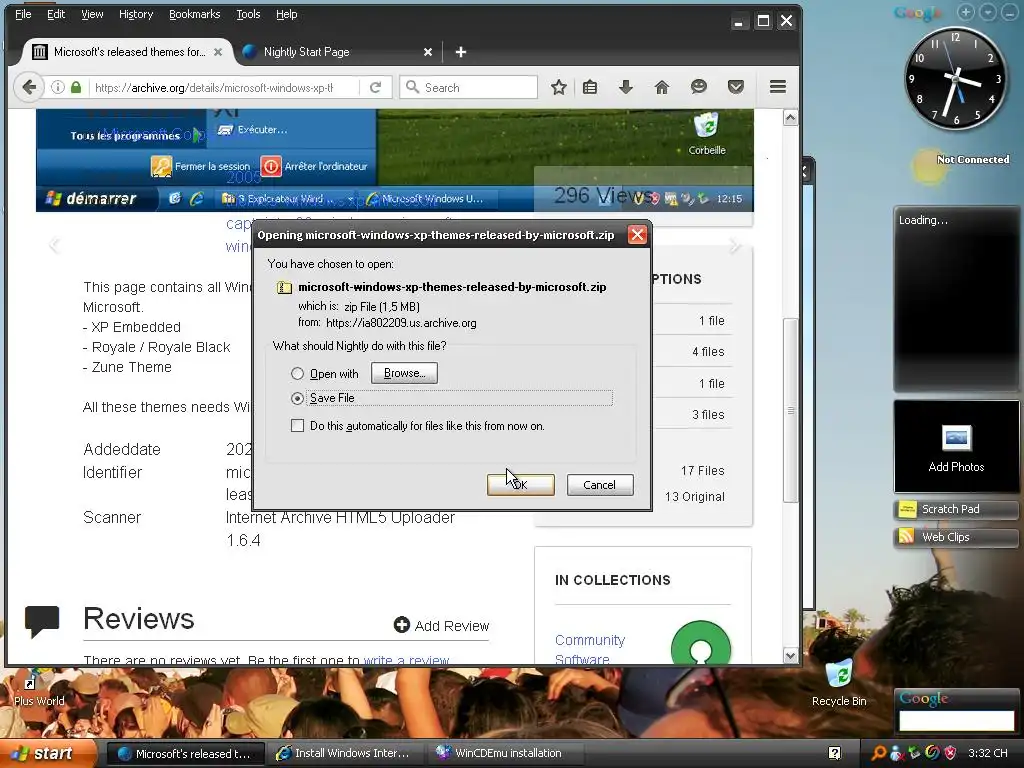Click the vertical scrollbar thumb
1024x768 pixels.
click(x=790, y=410)
